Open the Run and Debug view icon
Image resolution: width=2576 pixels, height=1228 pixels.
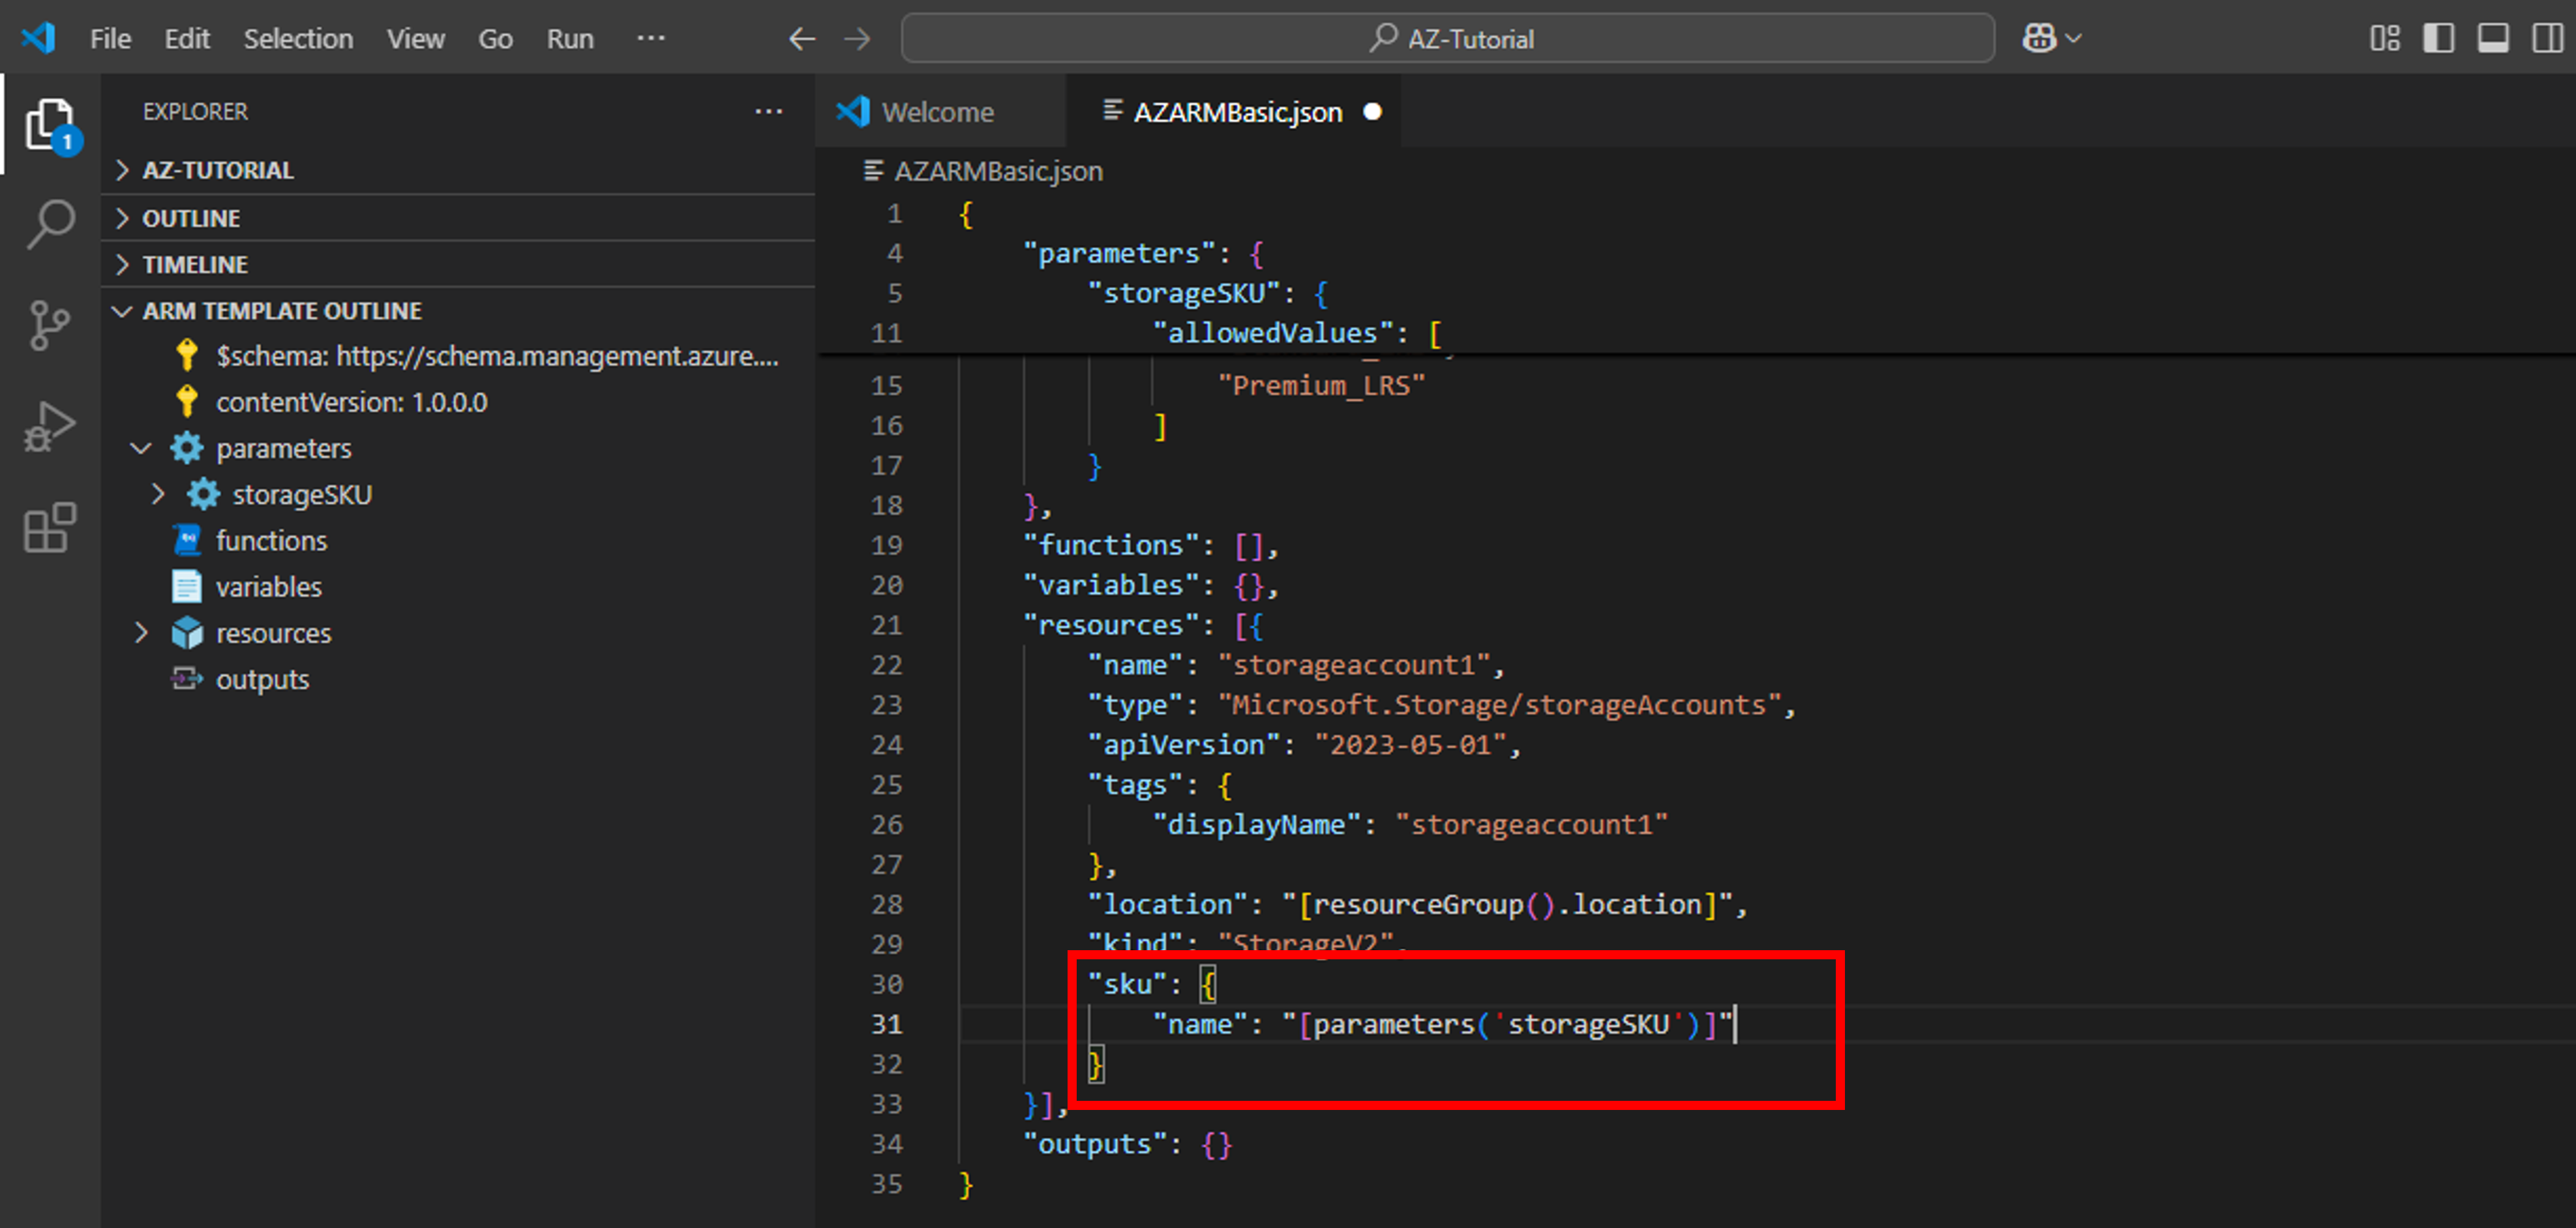(x=49, y=427)
